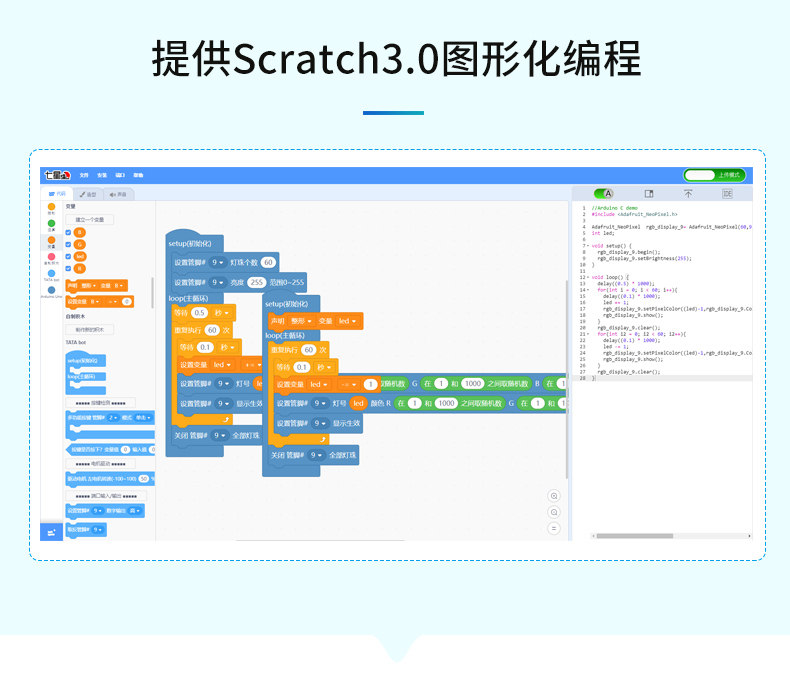The height and width of the screenshot is (690, 790).
Task: Switch to the 代码 code tab
Action: pyautogui.click(x=57, y=194)
